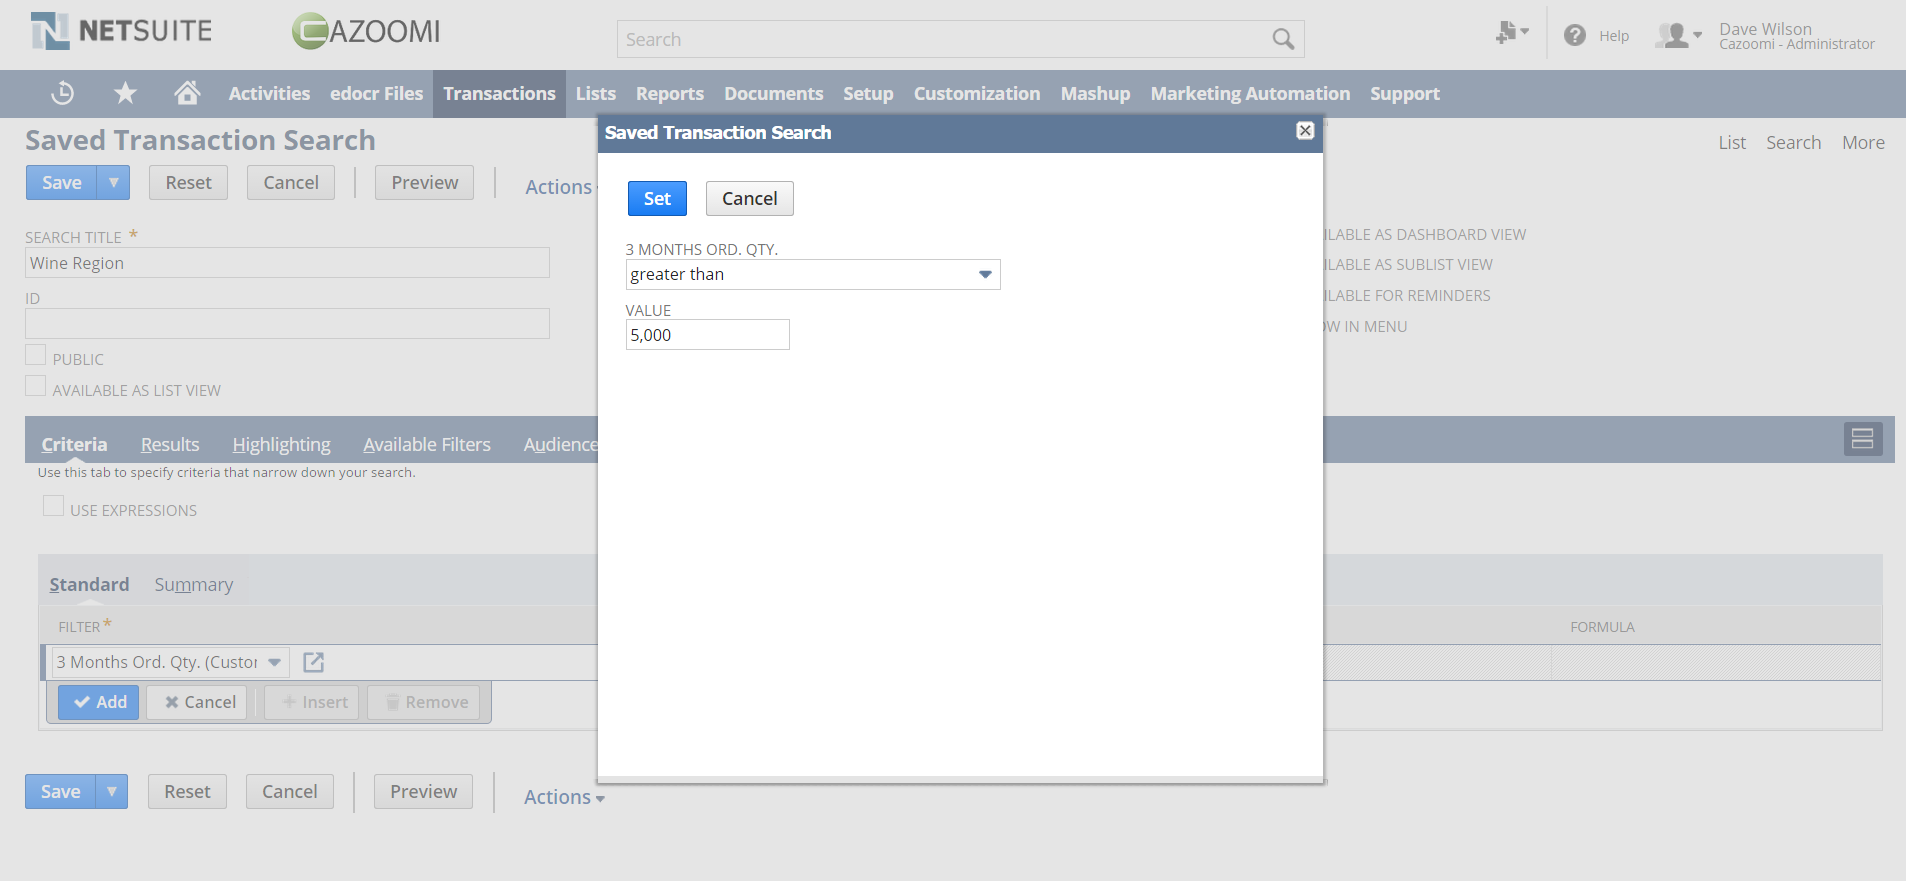Toggle the Use Expressions checkbox
This screenshot has width=1906, height=881.
pyautogui.click(x=54, y=507)
